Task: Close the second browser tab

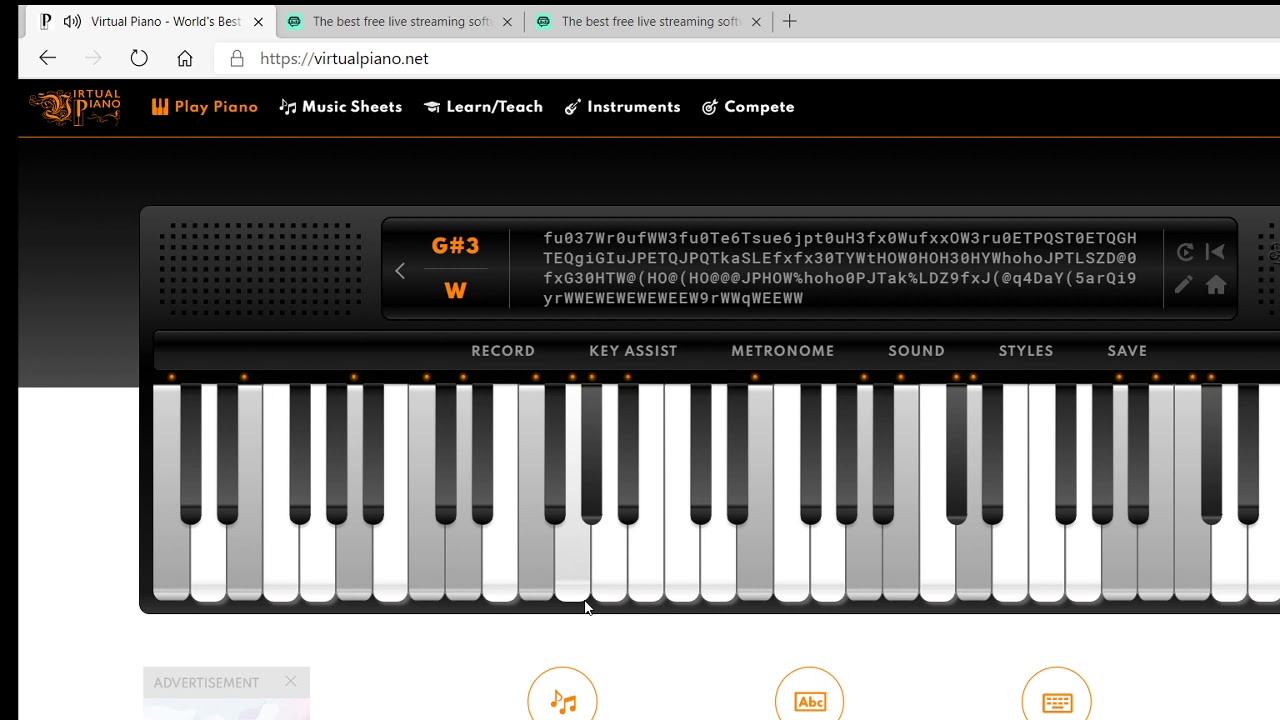Action: [x=506, y=21]
